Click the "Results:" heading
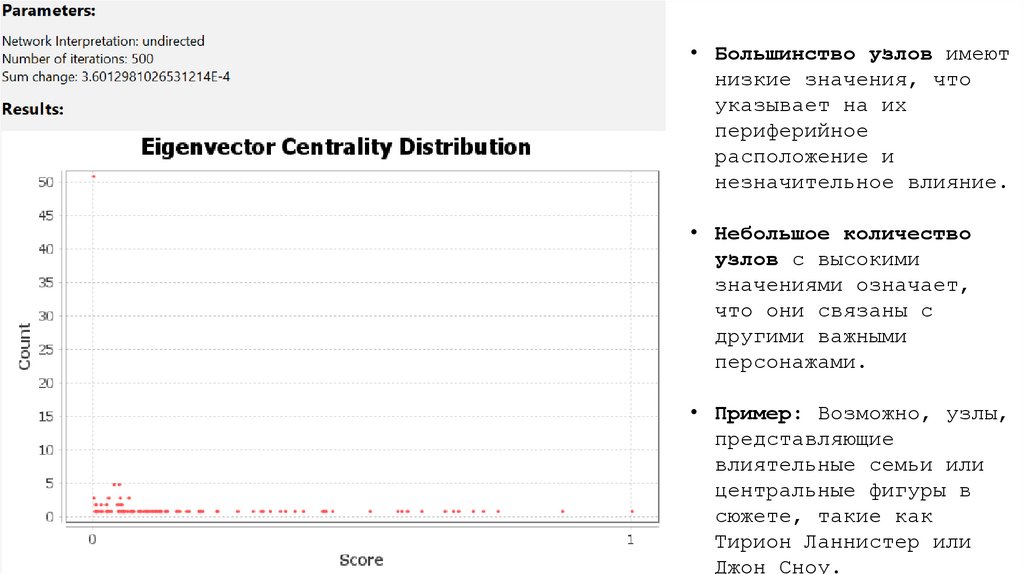Image resolution: width=1024 pixels, height=574 pixels. pyautogui.click(x=33, y=109)
